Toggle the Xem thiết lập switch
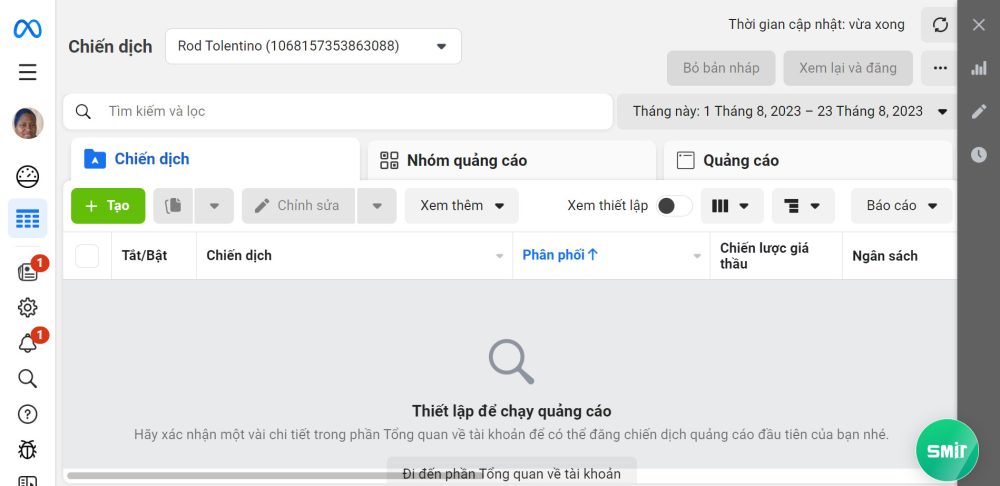 point(674,206)
